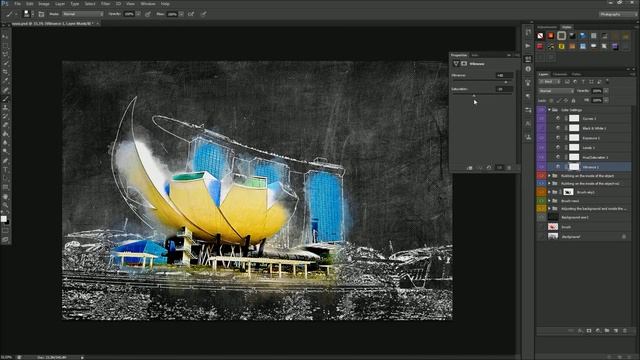Screen dimensions: 640x360
Task: Click the foreground color swatch
Action: 4,219
